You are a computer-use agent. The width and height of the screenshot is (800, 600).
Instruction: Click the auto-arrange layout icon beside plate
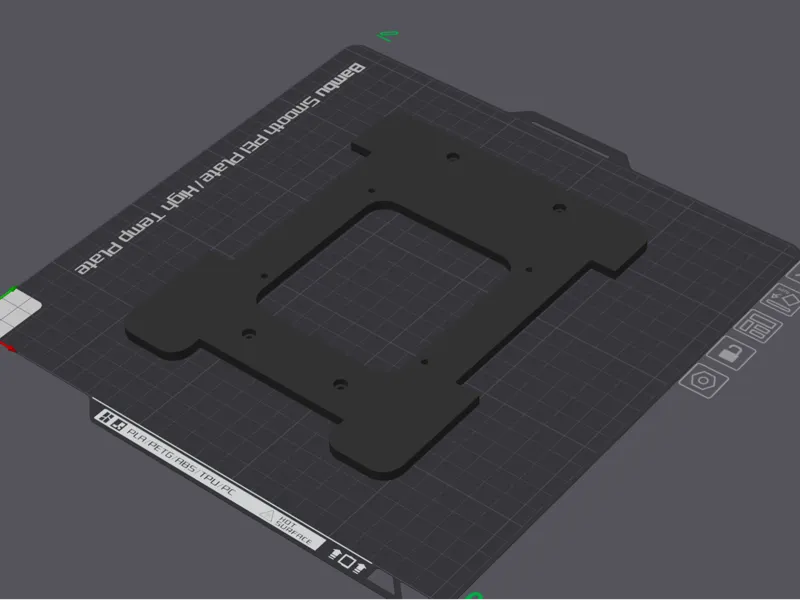[758, 326]
